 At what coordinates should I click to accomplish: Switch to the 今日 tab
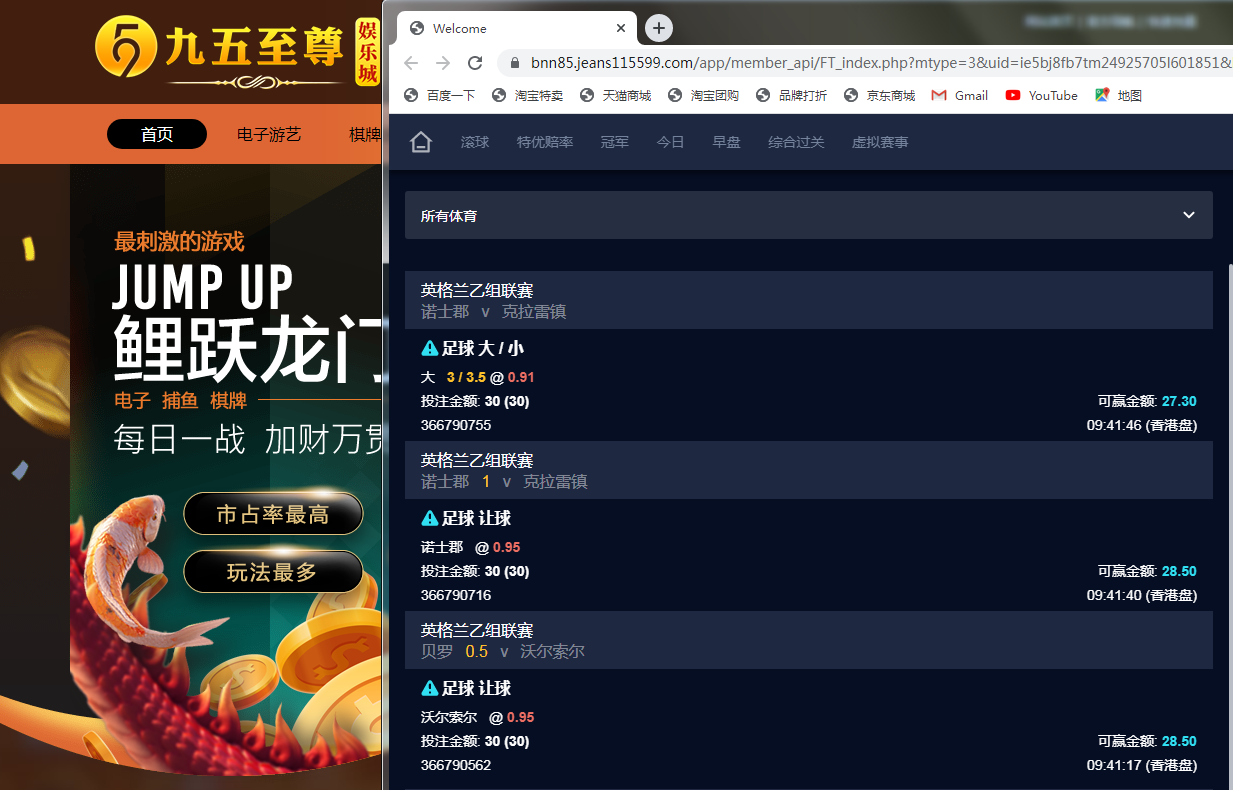671,142
